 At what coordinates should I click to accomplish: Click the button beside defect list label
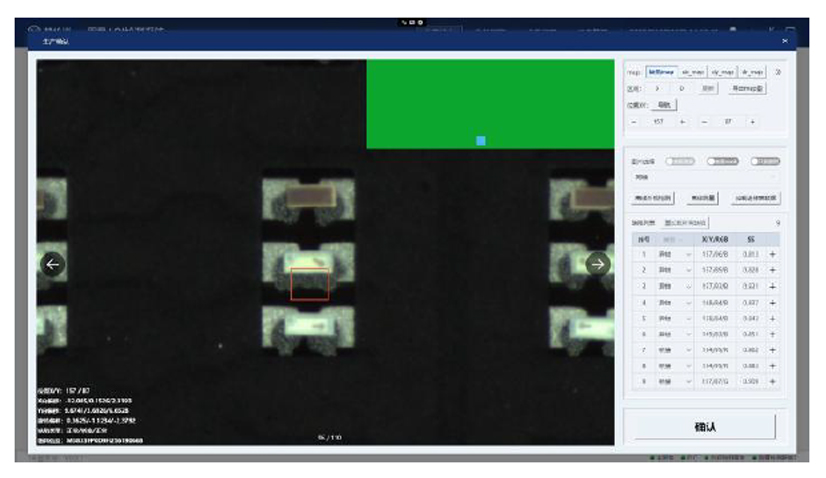click(x=685, y=223)
